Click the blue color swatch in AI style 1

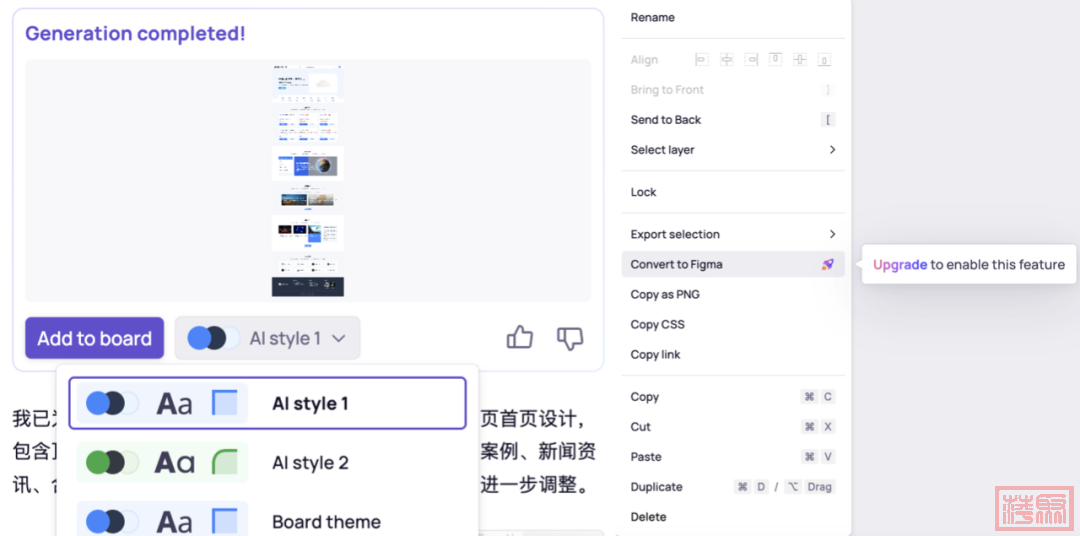pos(98,403)
